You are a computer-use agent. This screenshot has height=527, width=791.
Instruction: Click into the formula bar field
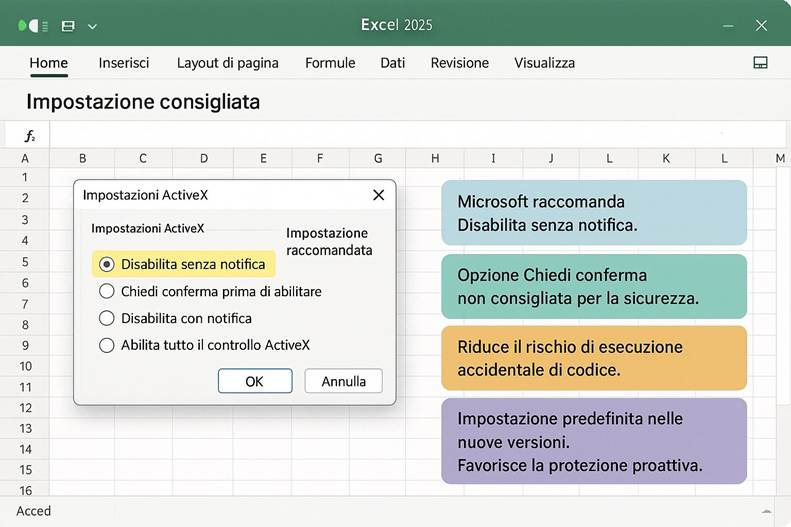[x=418, y=135]
